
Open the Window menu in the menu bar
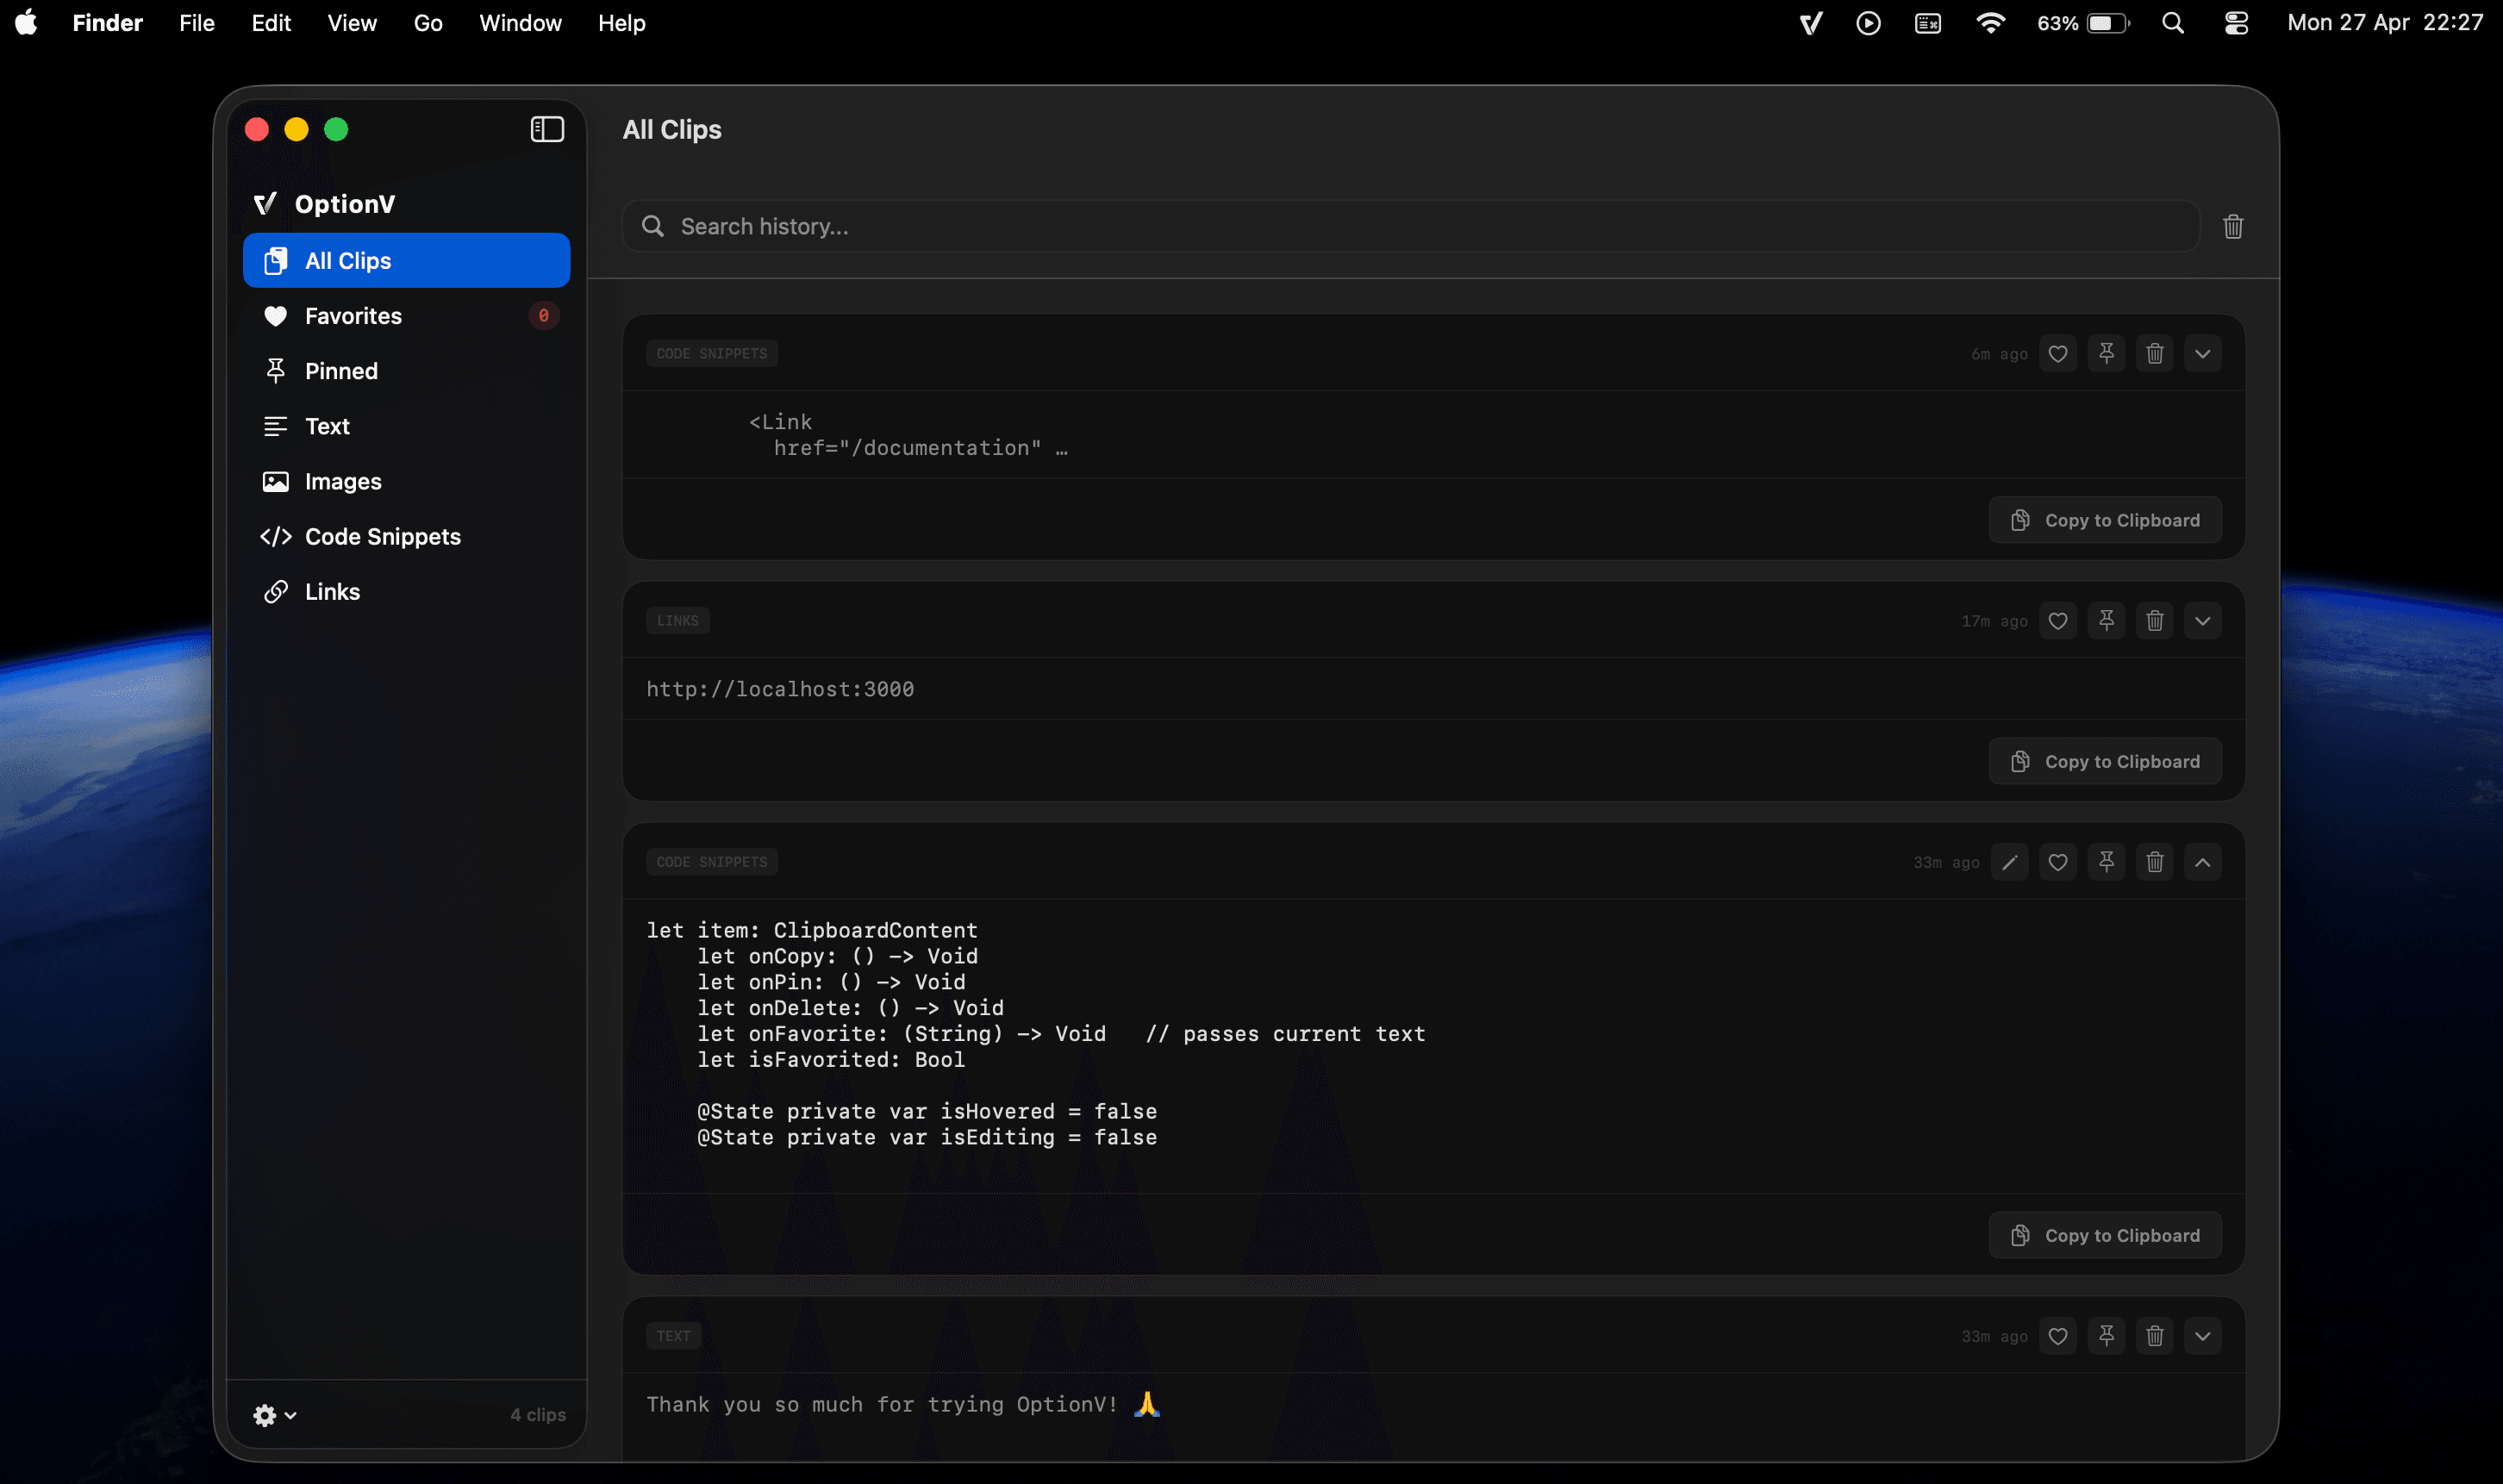pyautogui.click(x=520, y=23)
